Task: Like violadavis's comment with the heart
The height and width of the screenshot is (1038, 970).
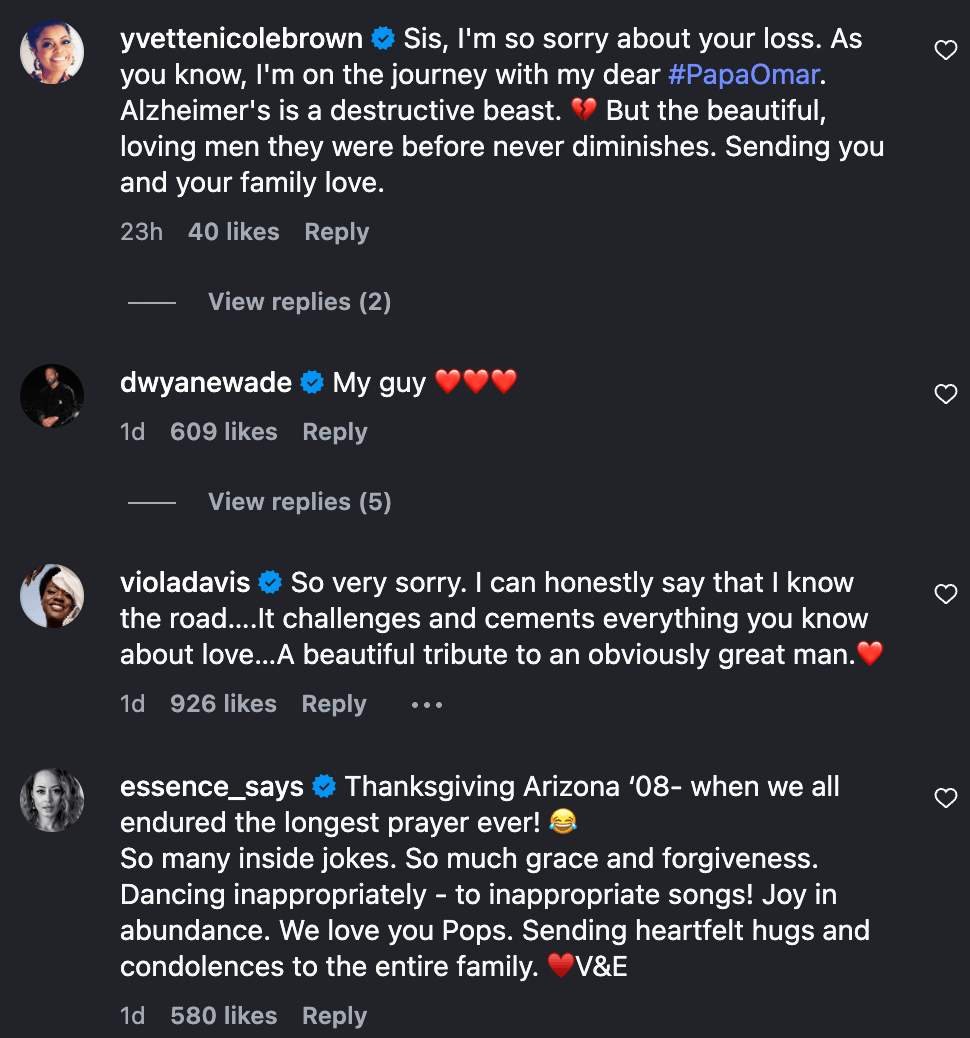Action: pos(945,594)
